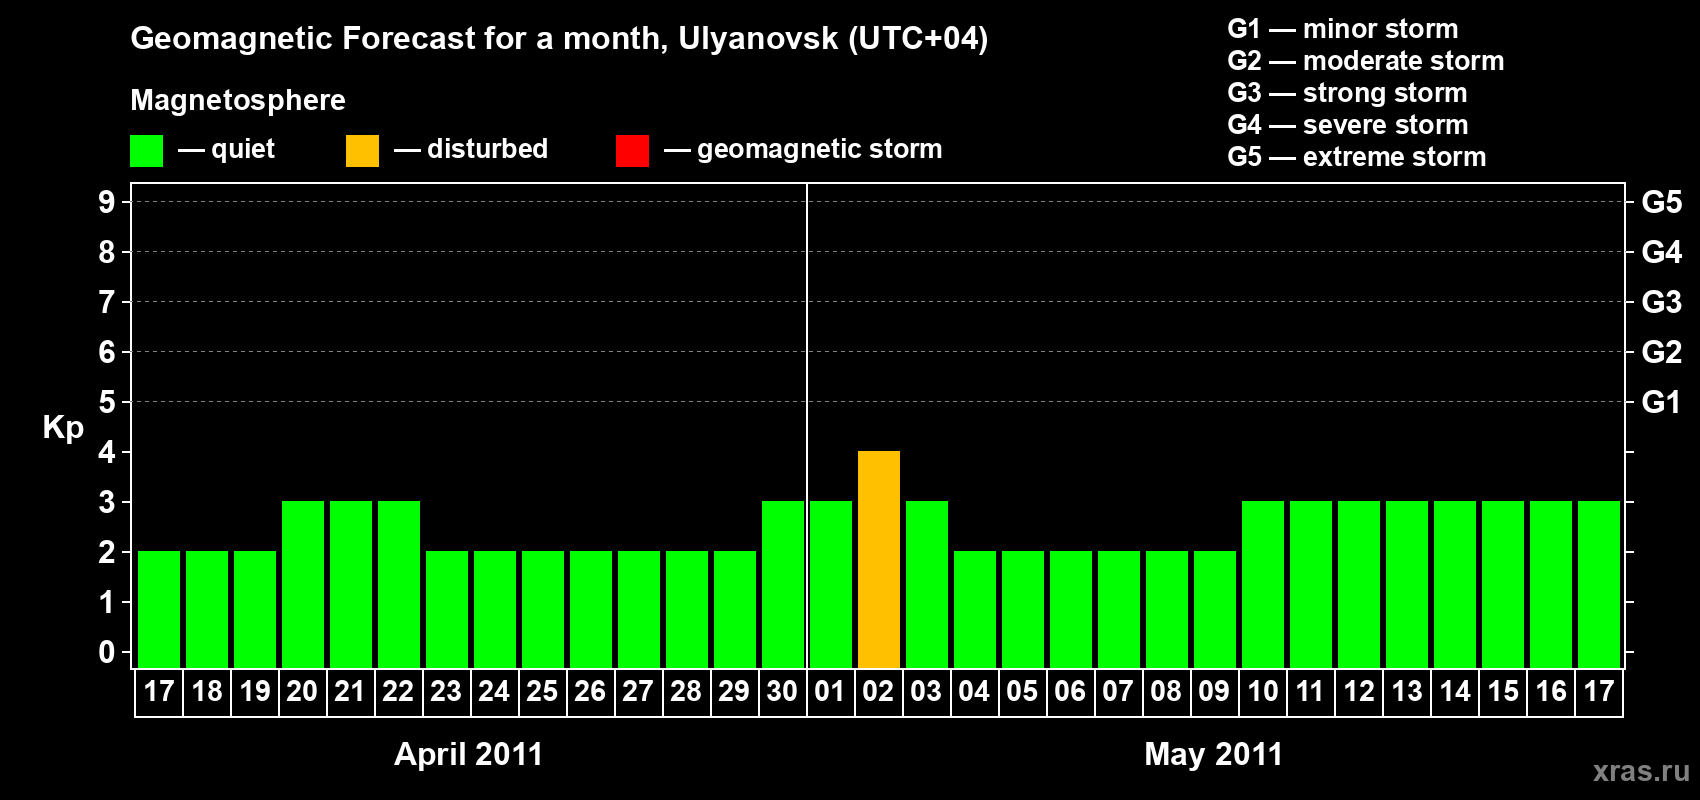Click the April 2011 month label
The height and width of the screenshot is (800, 1700).
point(468,754)
